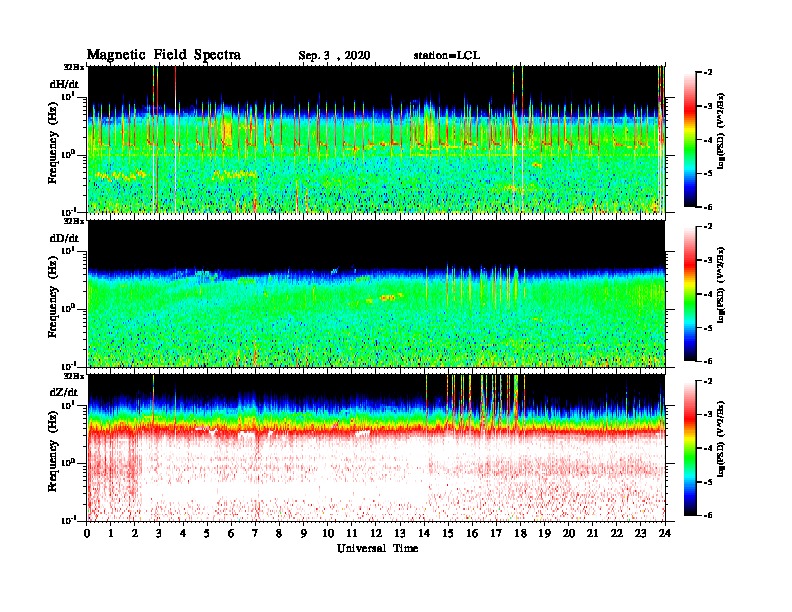Click hour "22" on Universal Time axis
Screen dimensions: 792x612
[x=616, y=533]
